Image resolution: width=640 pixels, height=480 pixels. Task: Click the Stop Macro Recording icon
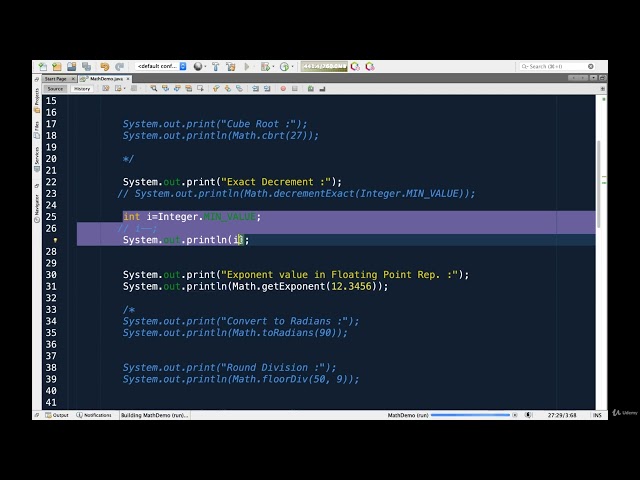pos(295,89)
